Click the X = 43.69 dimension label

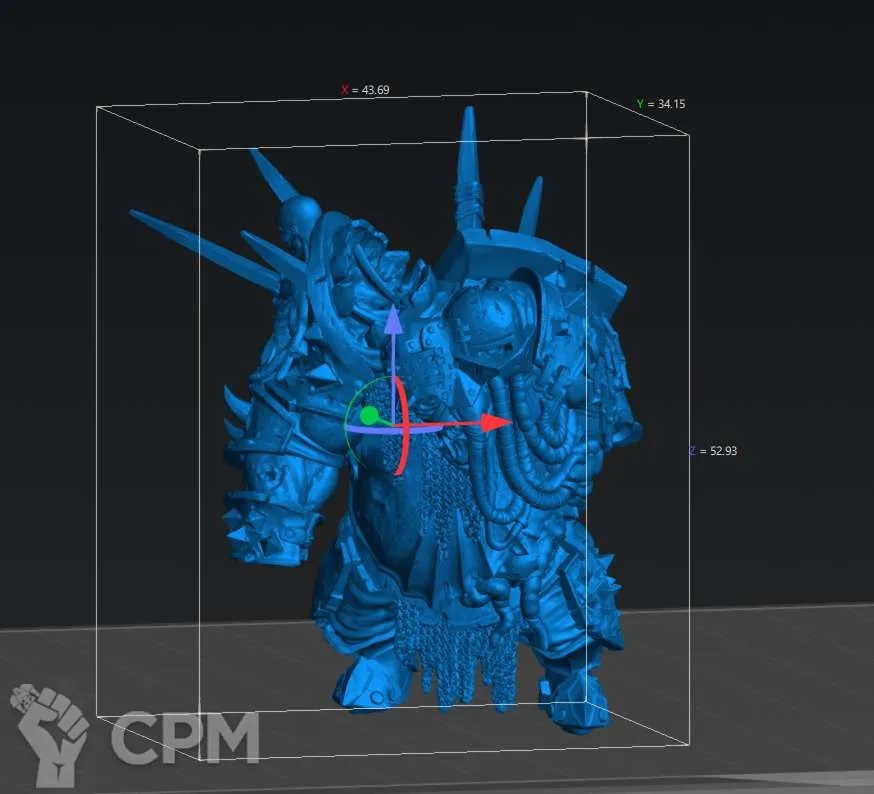pyautogui.click(x=365, y=90)
